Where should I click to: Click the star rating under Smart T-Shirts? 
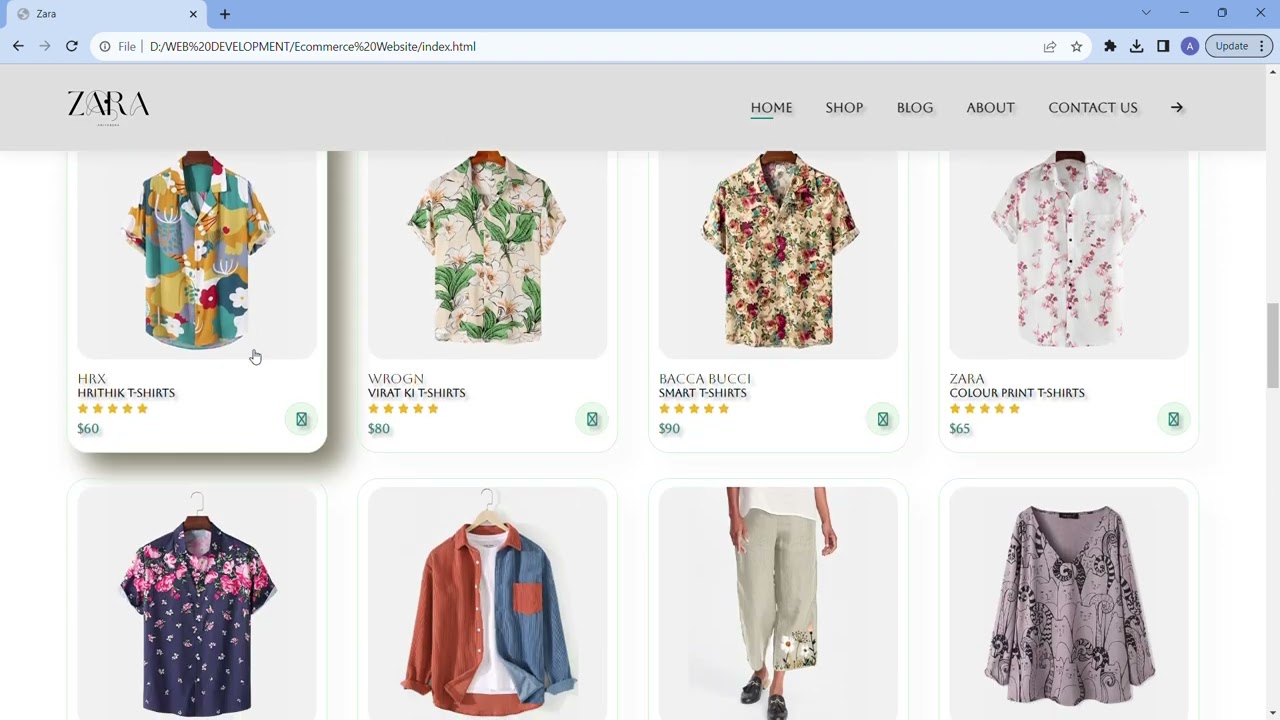coord(695,409)
